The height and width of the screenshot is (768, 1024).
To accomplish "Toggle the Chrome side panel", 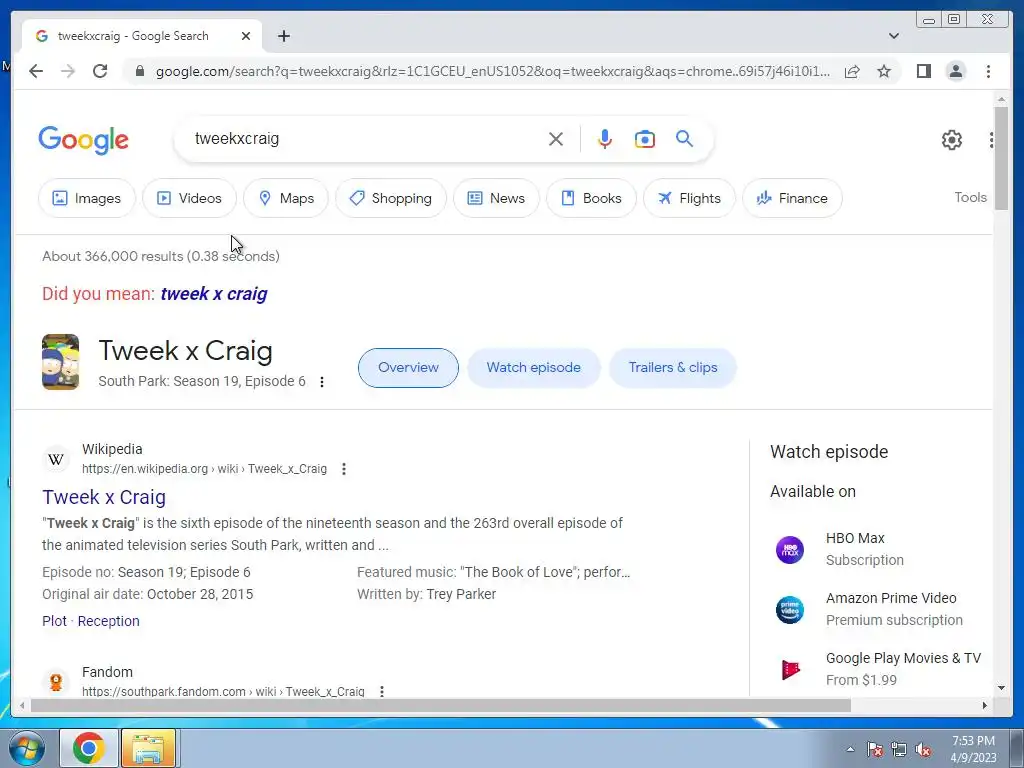I will (923, 71).
